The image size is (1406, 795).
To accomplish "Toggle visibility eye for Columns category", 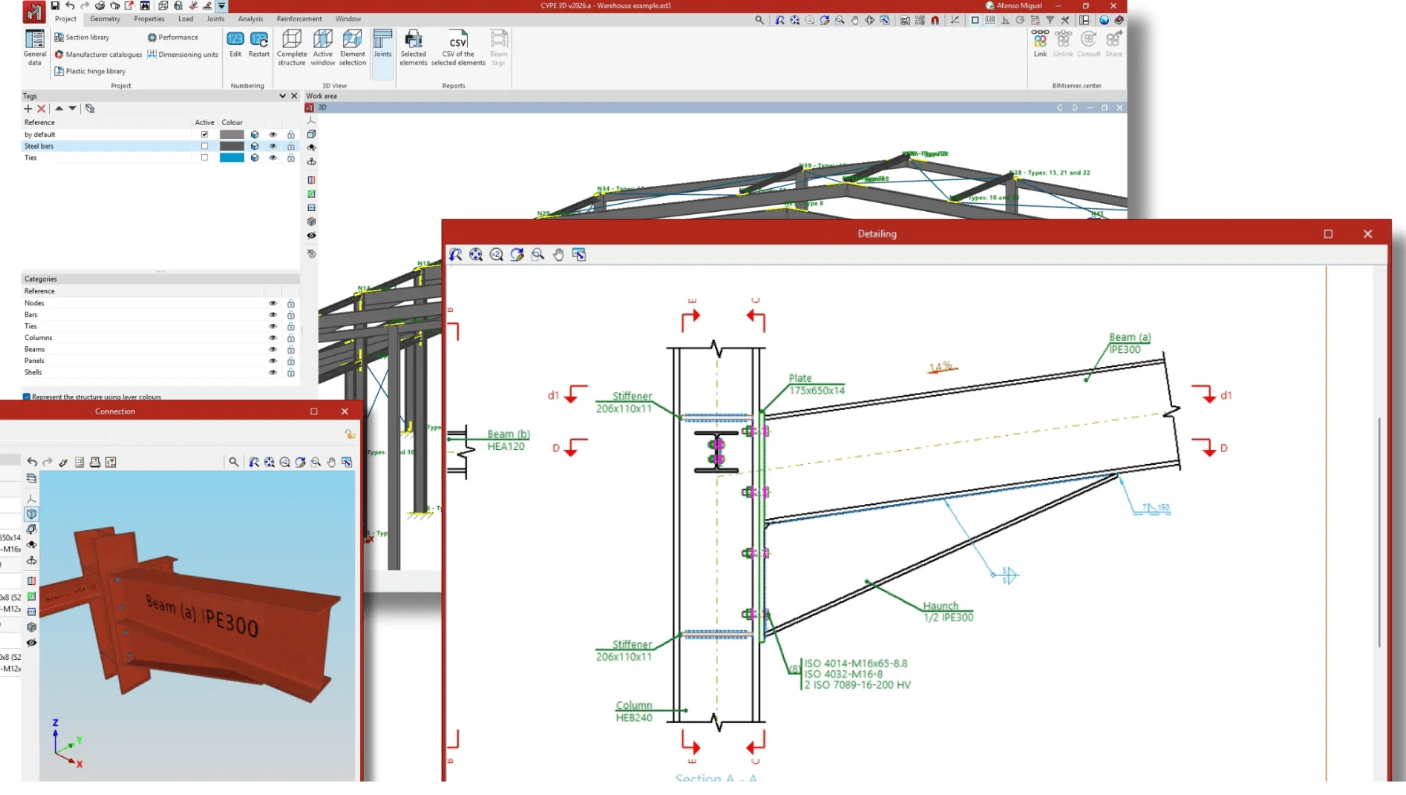I will click(273, 338).
